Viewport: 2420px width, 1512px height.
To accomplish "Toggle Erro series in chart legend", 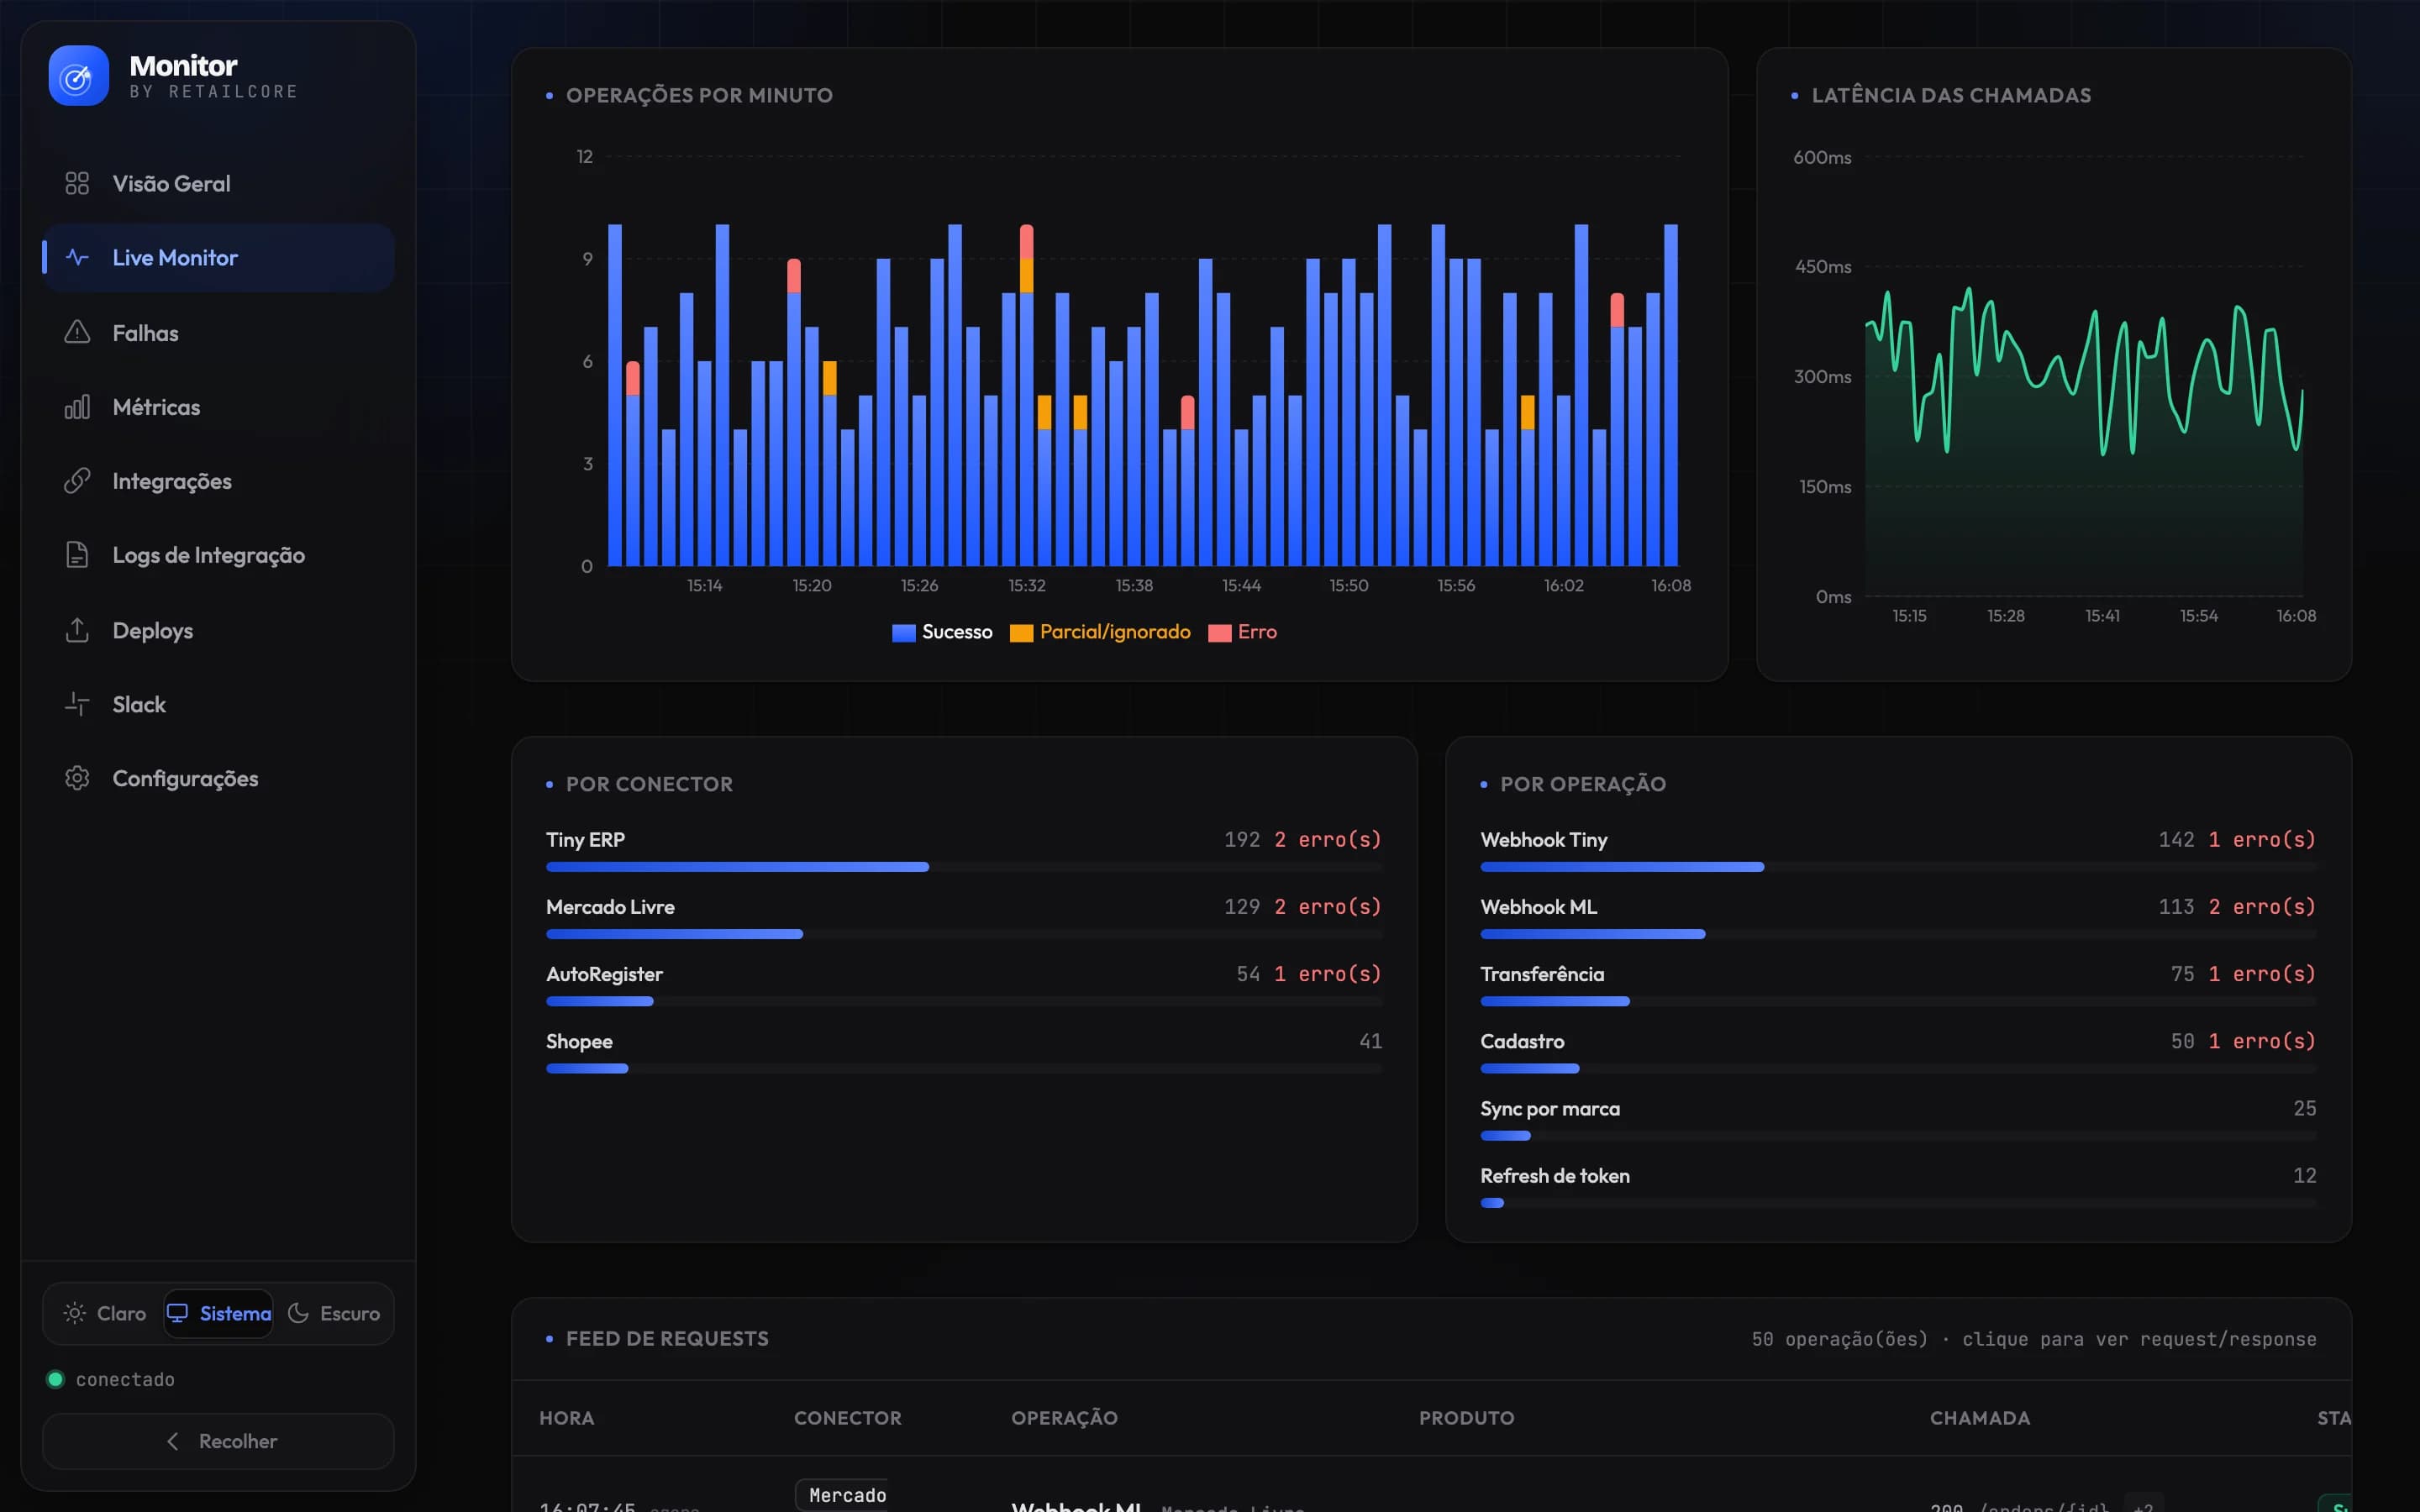I will (1242, 632).
